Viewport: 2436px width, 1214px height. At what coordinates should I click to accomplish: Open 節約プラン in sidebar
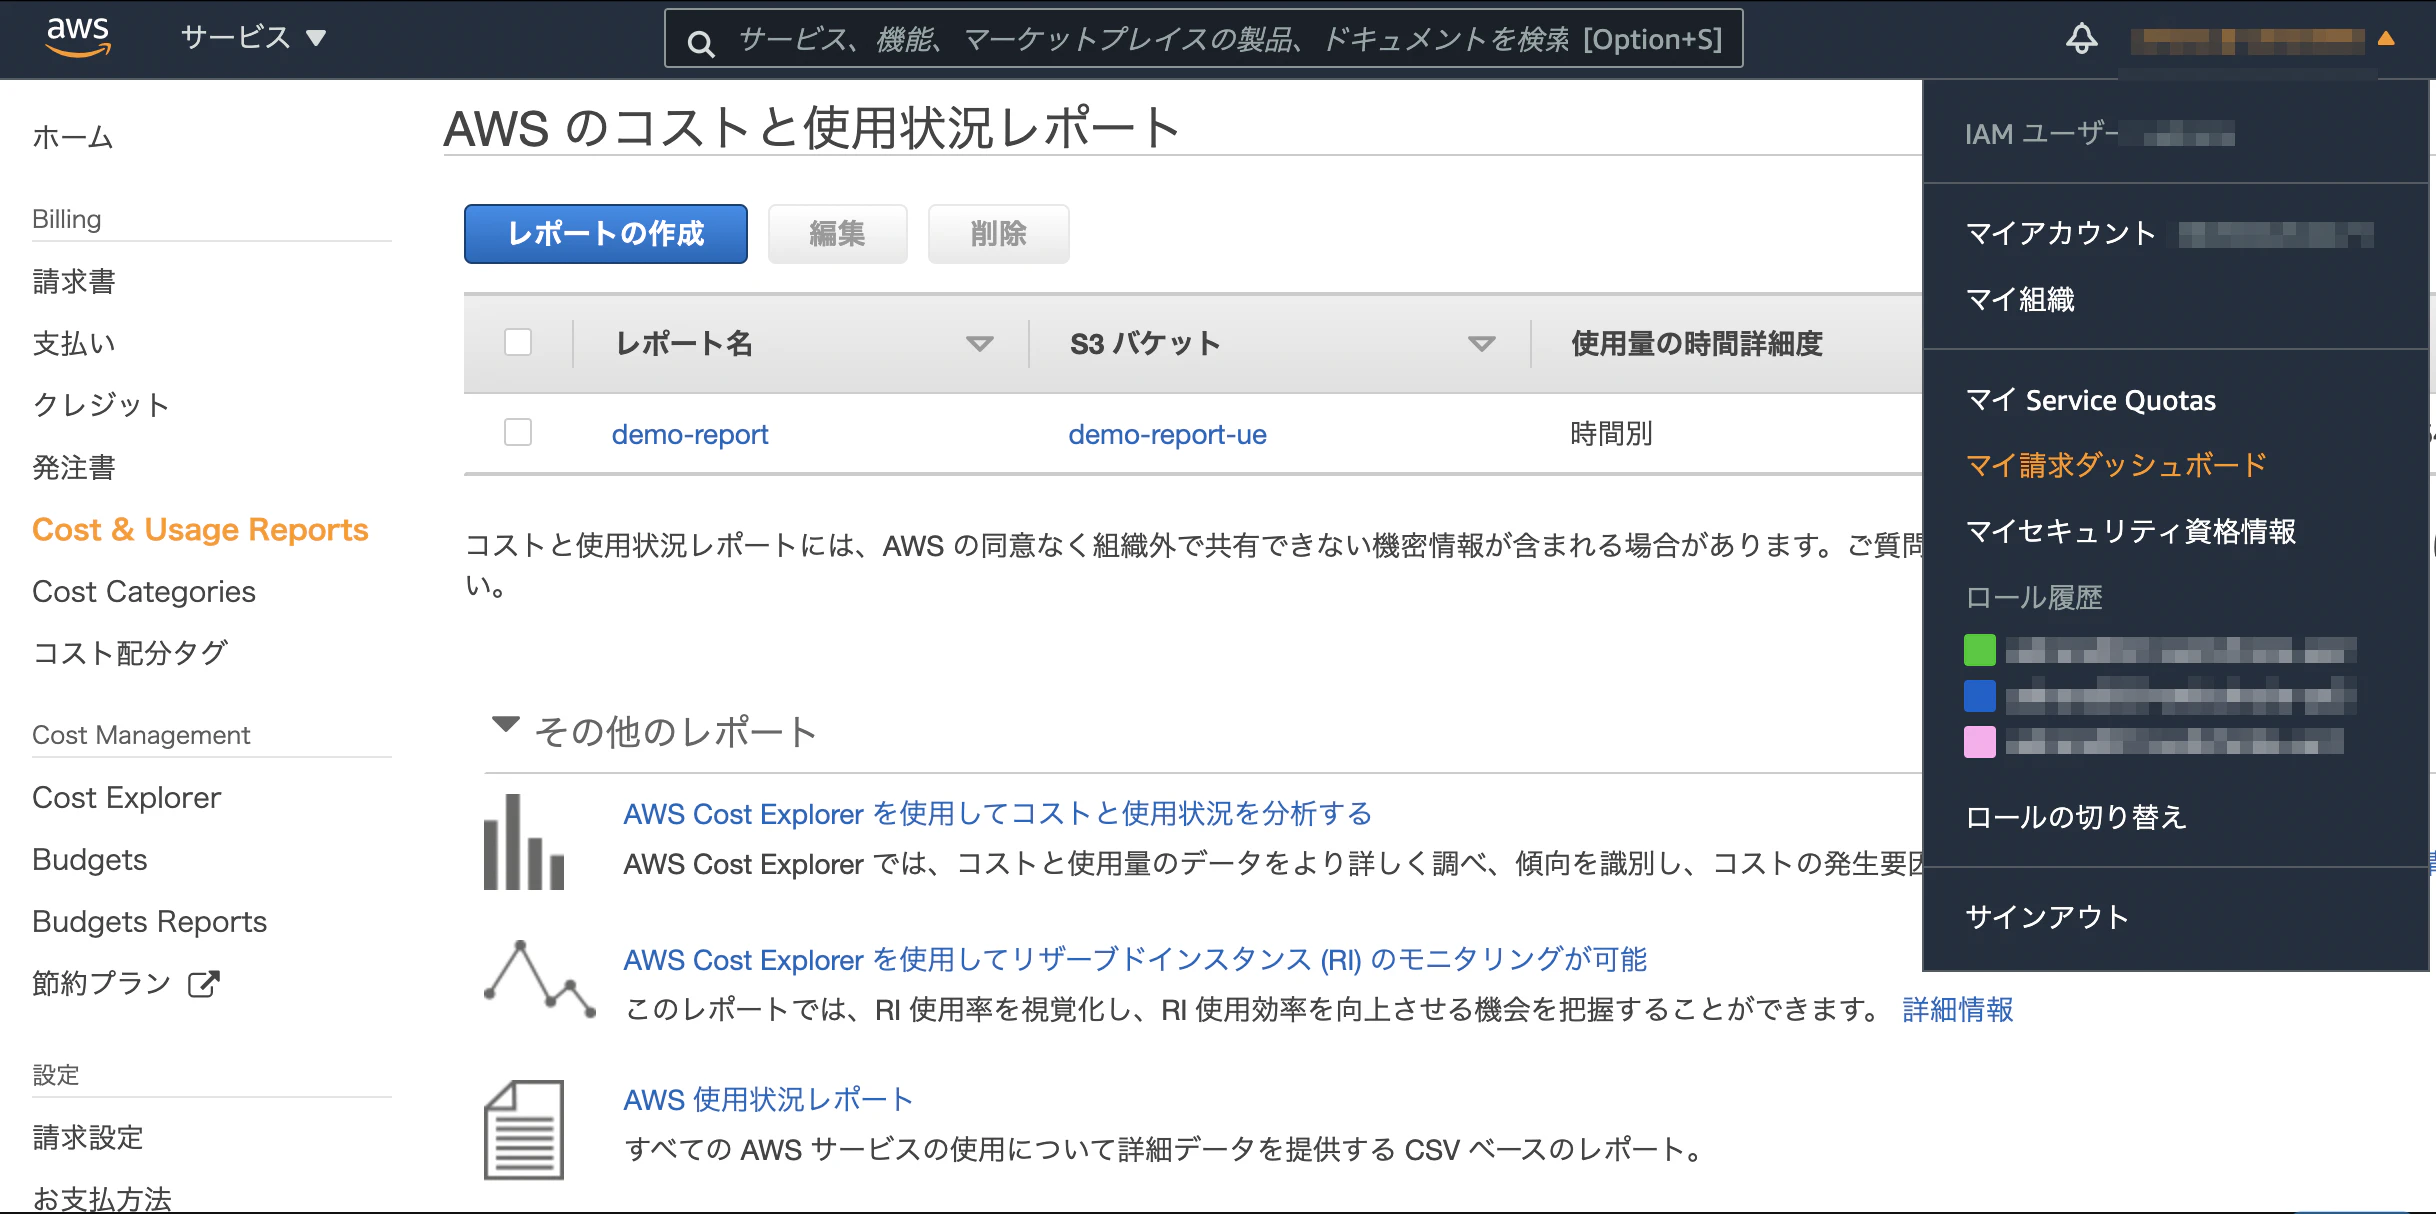pos(102,984)
